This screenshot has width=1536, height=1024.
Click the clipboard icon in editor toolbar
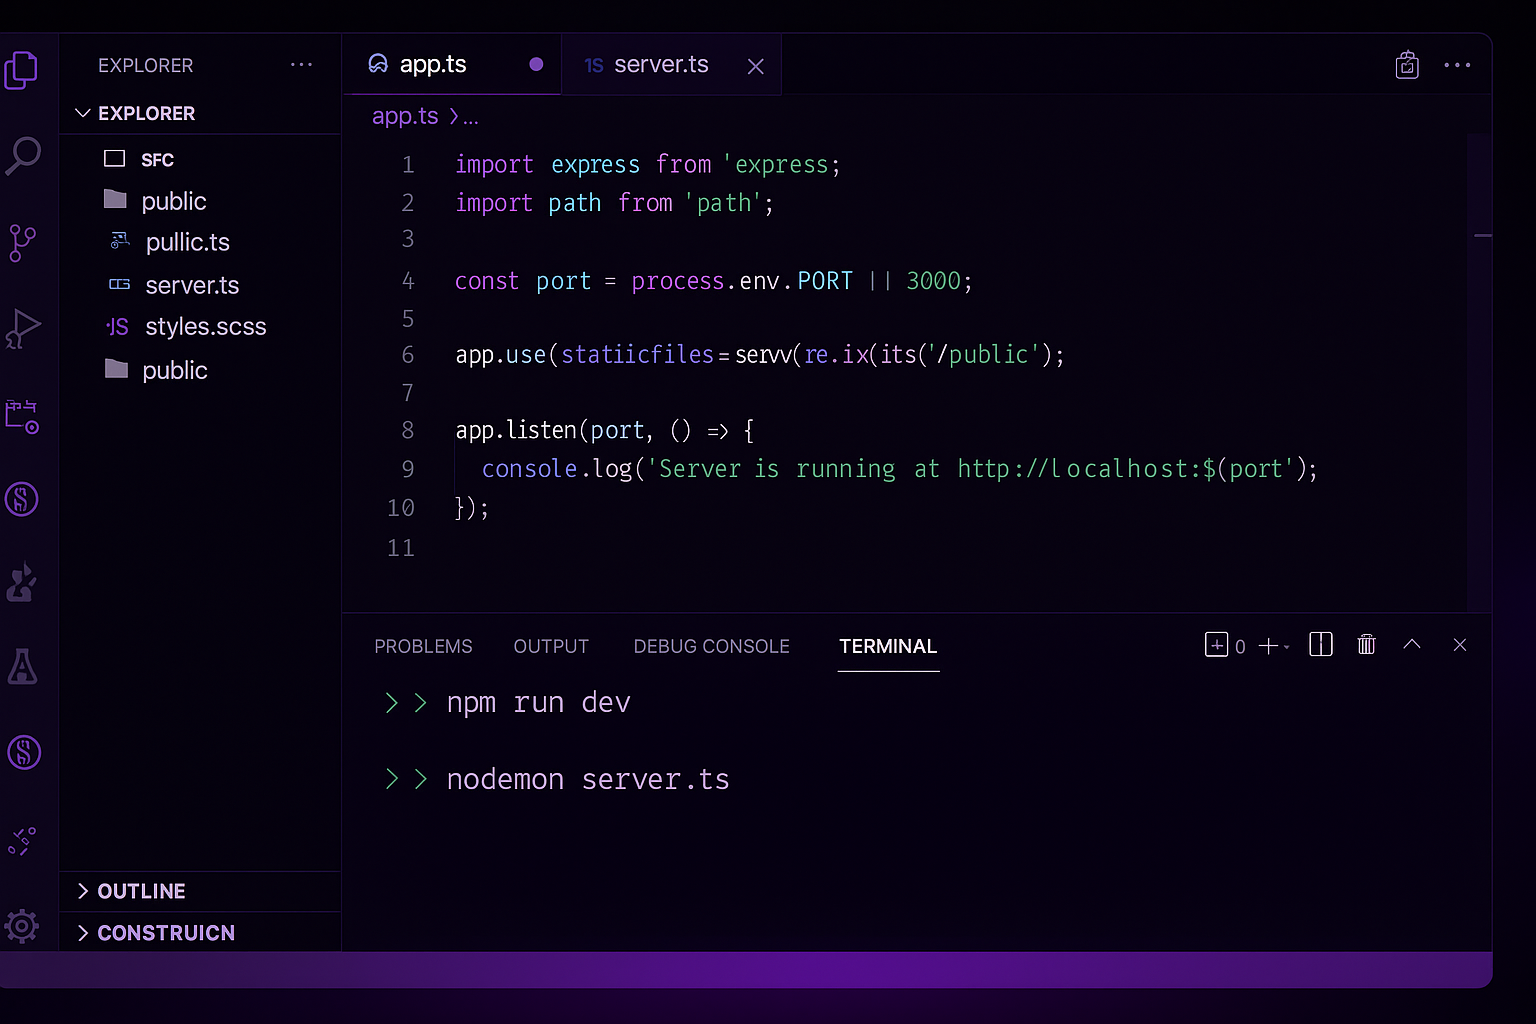[1407, 65]
